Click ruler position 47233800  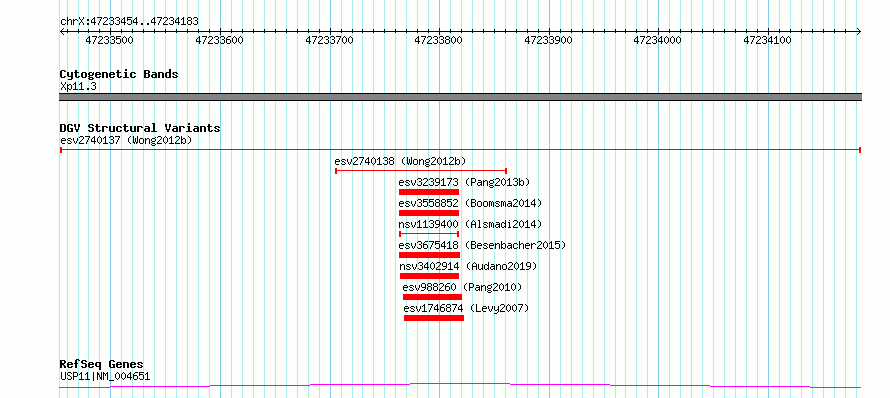[439, 40]
